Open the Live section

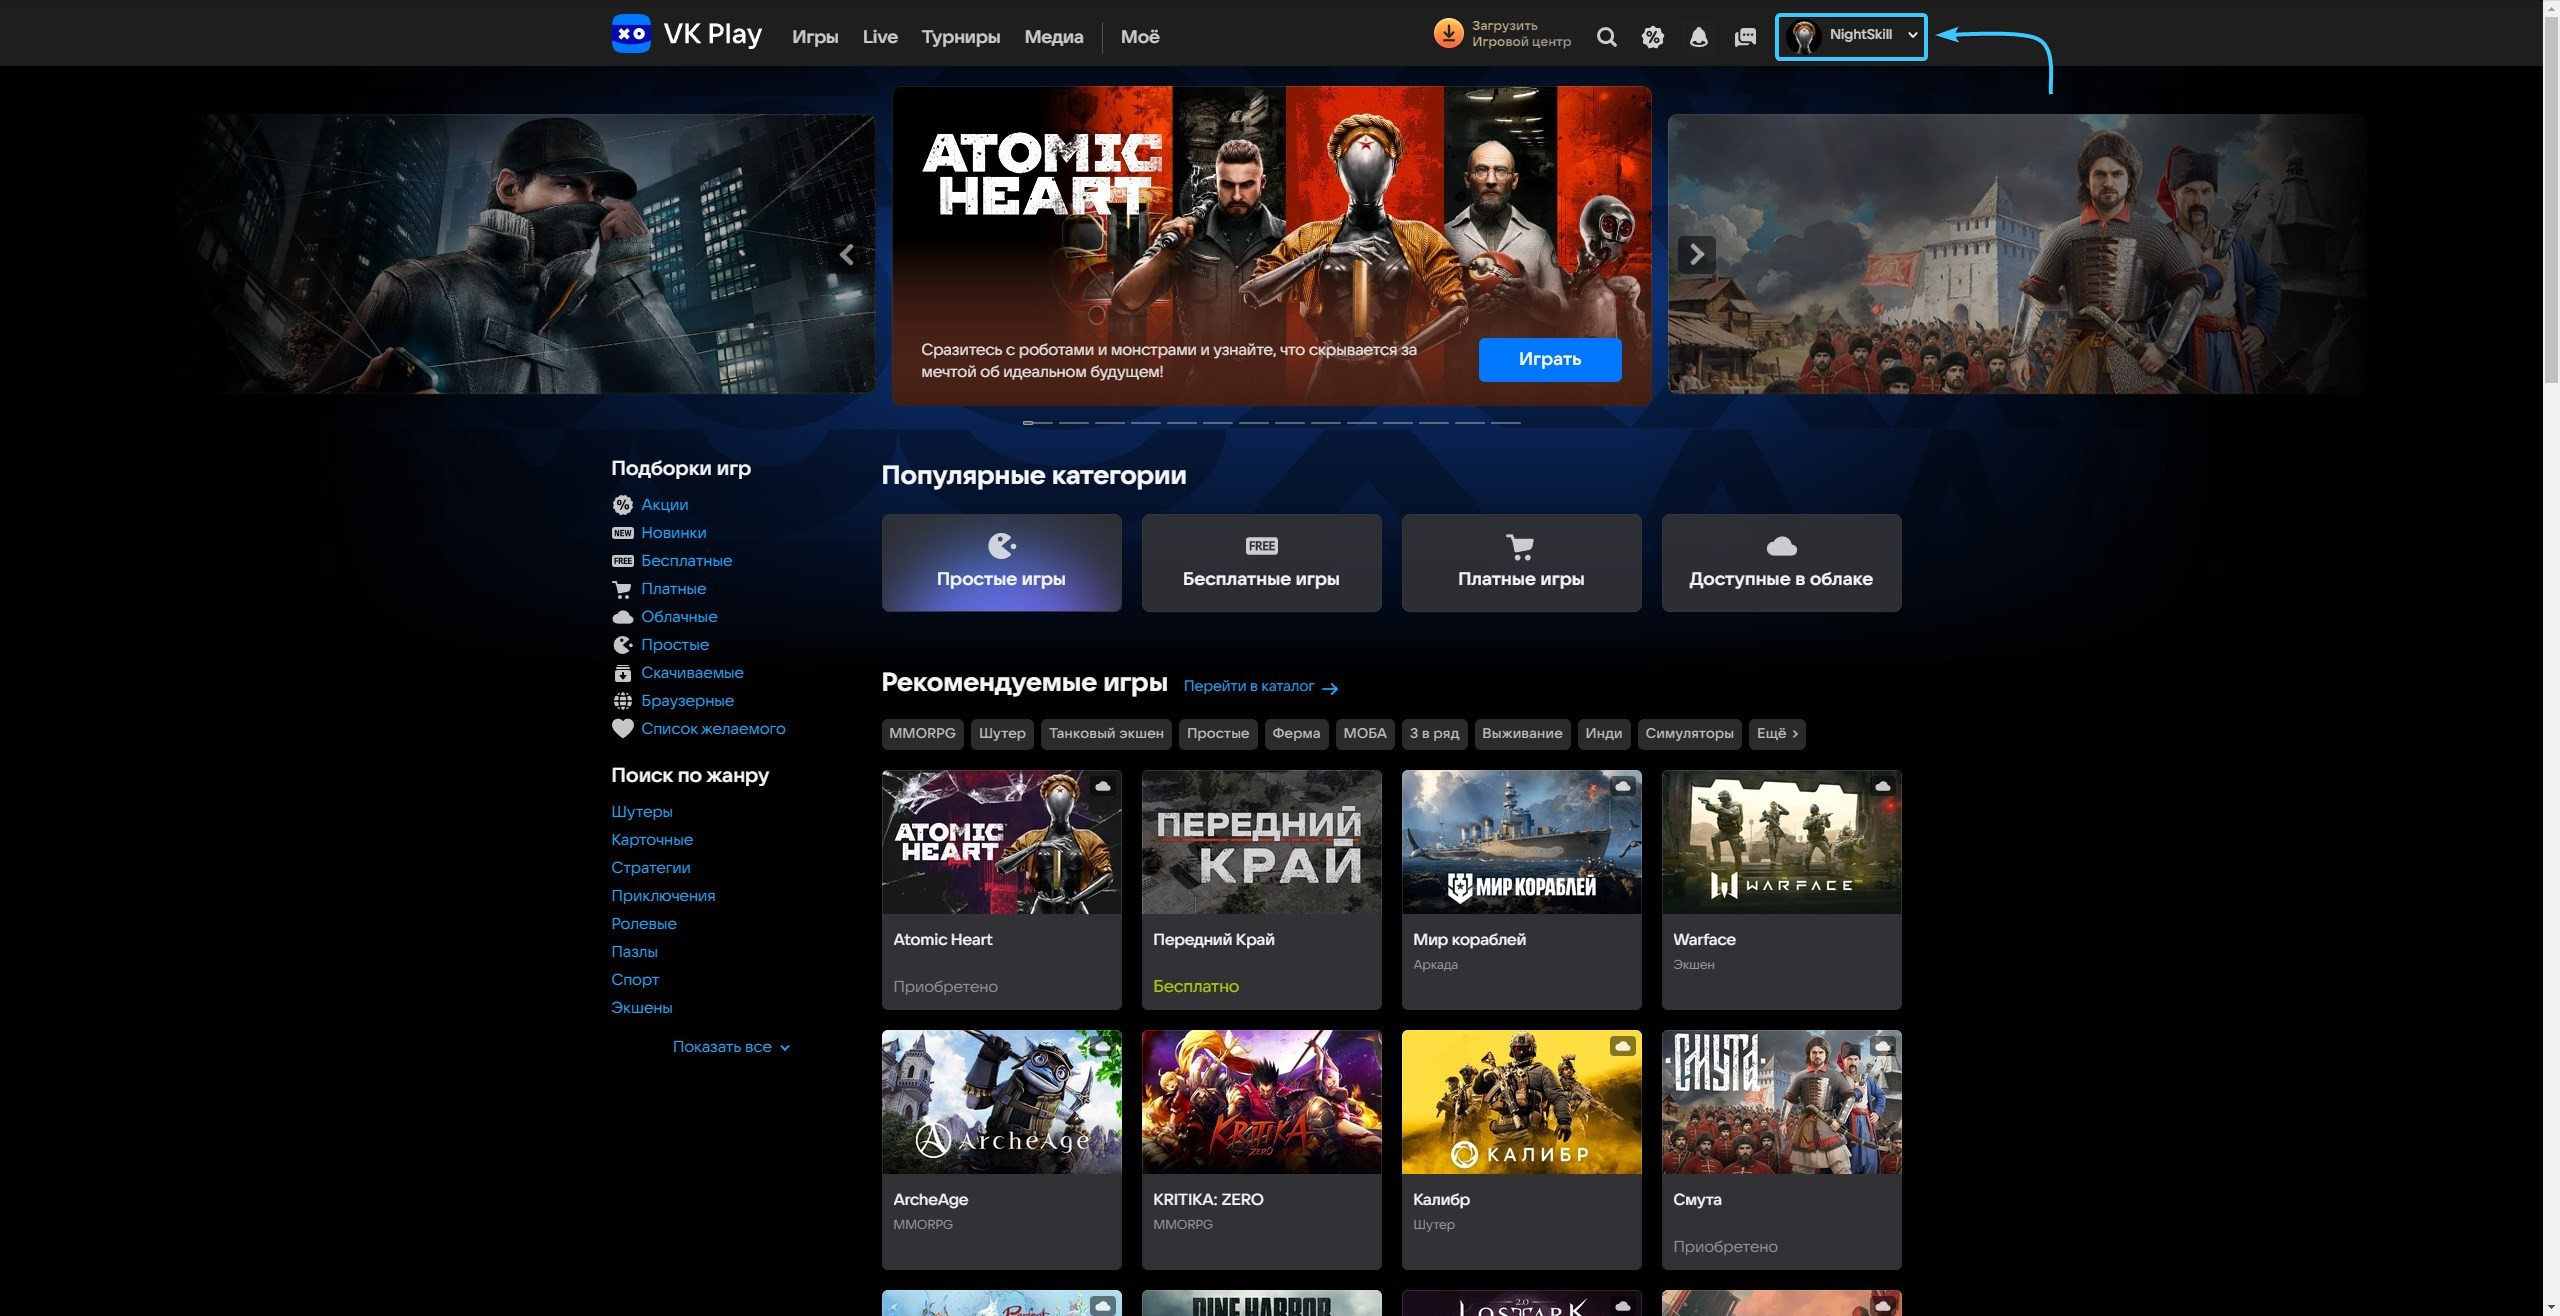880,37
